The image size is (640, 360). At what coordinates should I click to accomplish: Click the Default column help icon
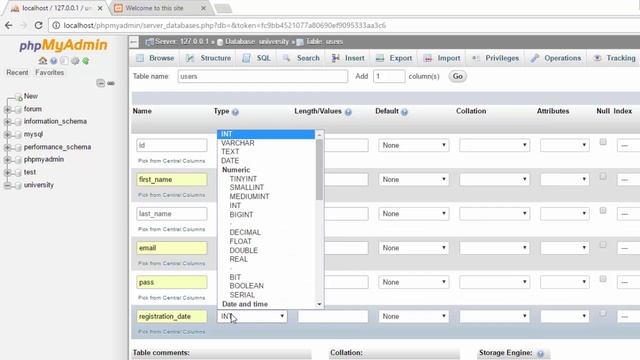pyautogui.click(x=404, y=112)
